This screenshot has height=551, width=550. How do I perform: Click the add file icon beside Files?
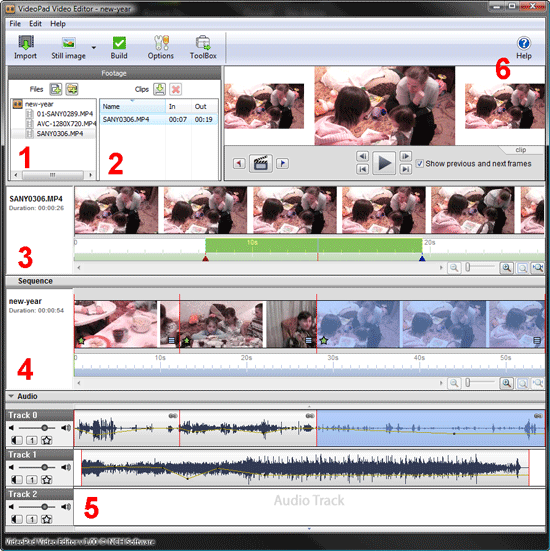point(56,89)
